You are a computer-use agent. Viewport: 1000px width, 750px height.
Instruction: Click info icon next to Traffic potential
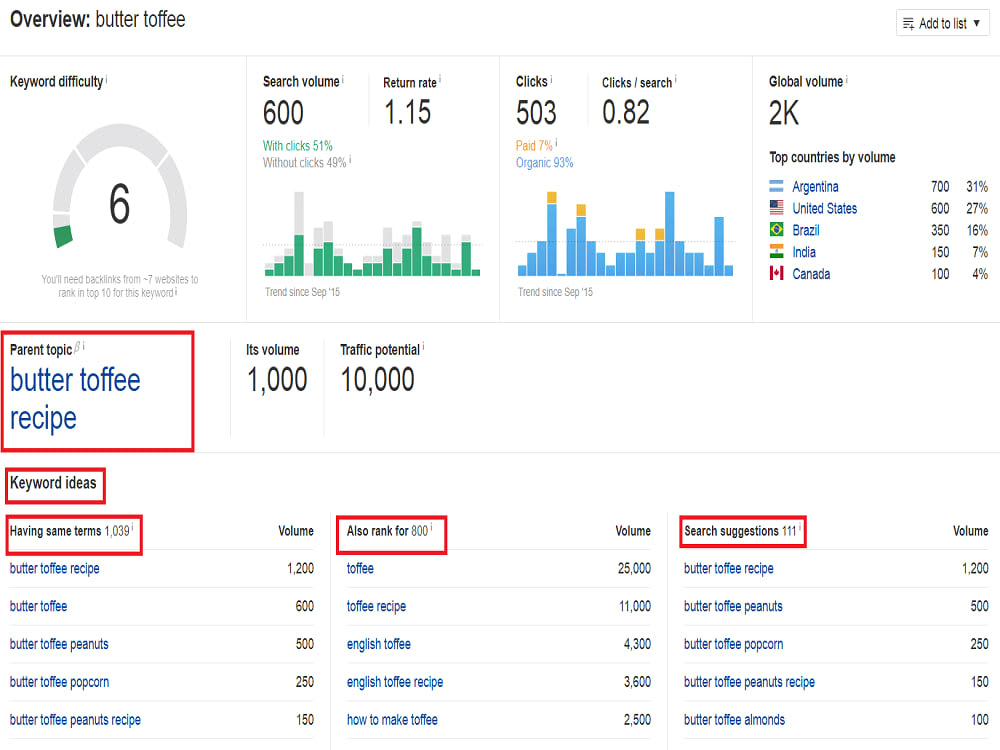tap(423, 347)
